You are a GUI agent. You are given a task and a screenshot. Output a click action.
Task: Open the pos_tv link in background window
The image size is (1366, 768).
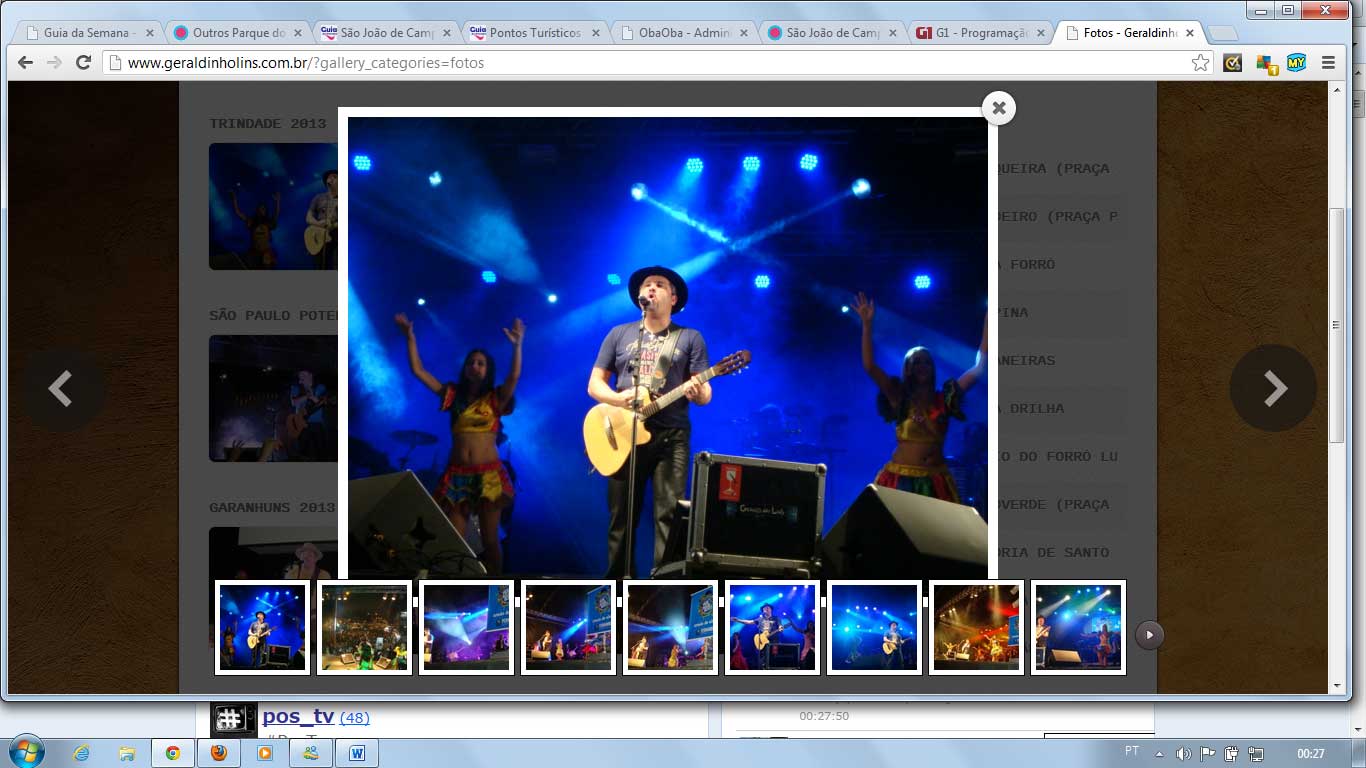298,717
